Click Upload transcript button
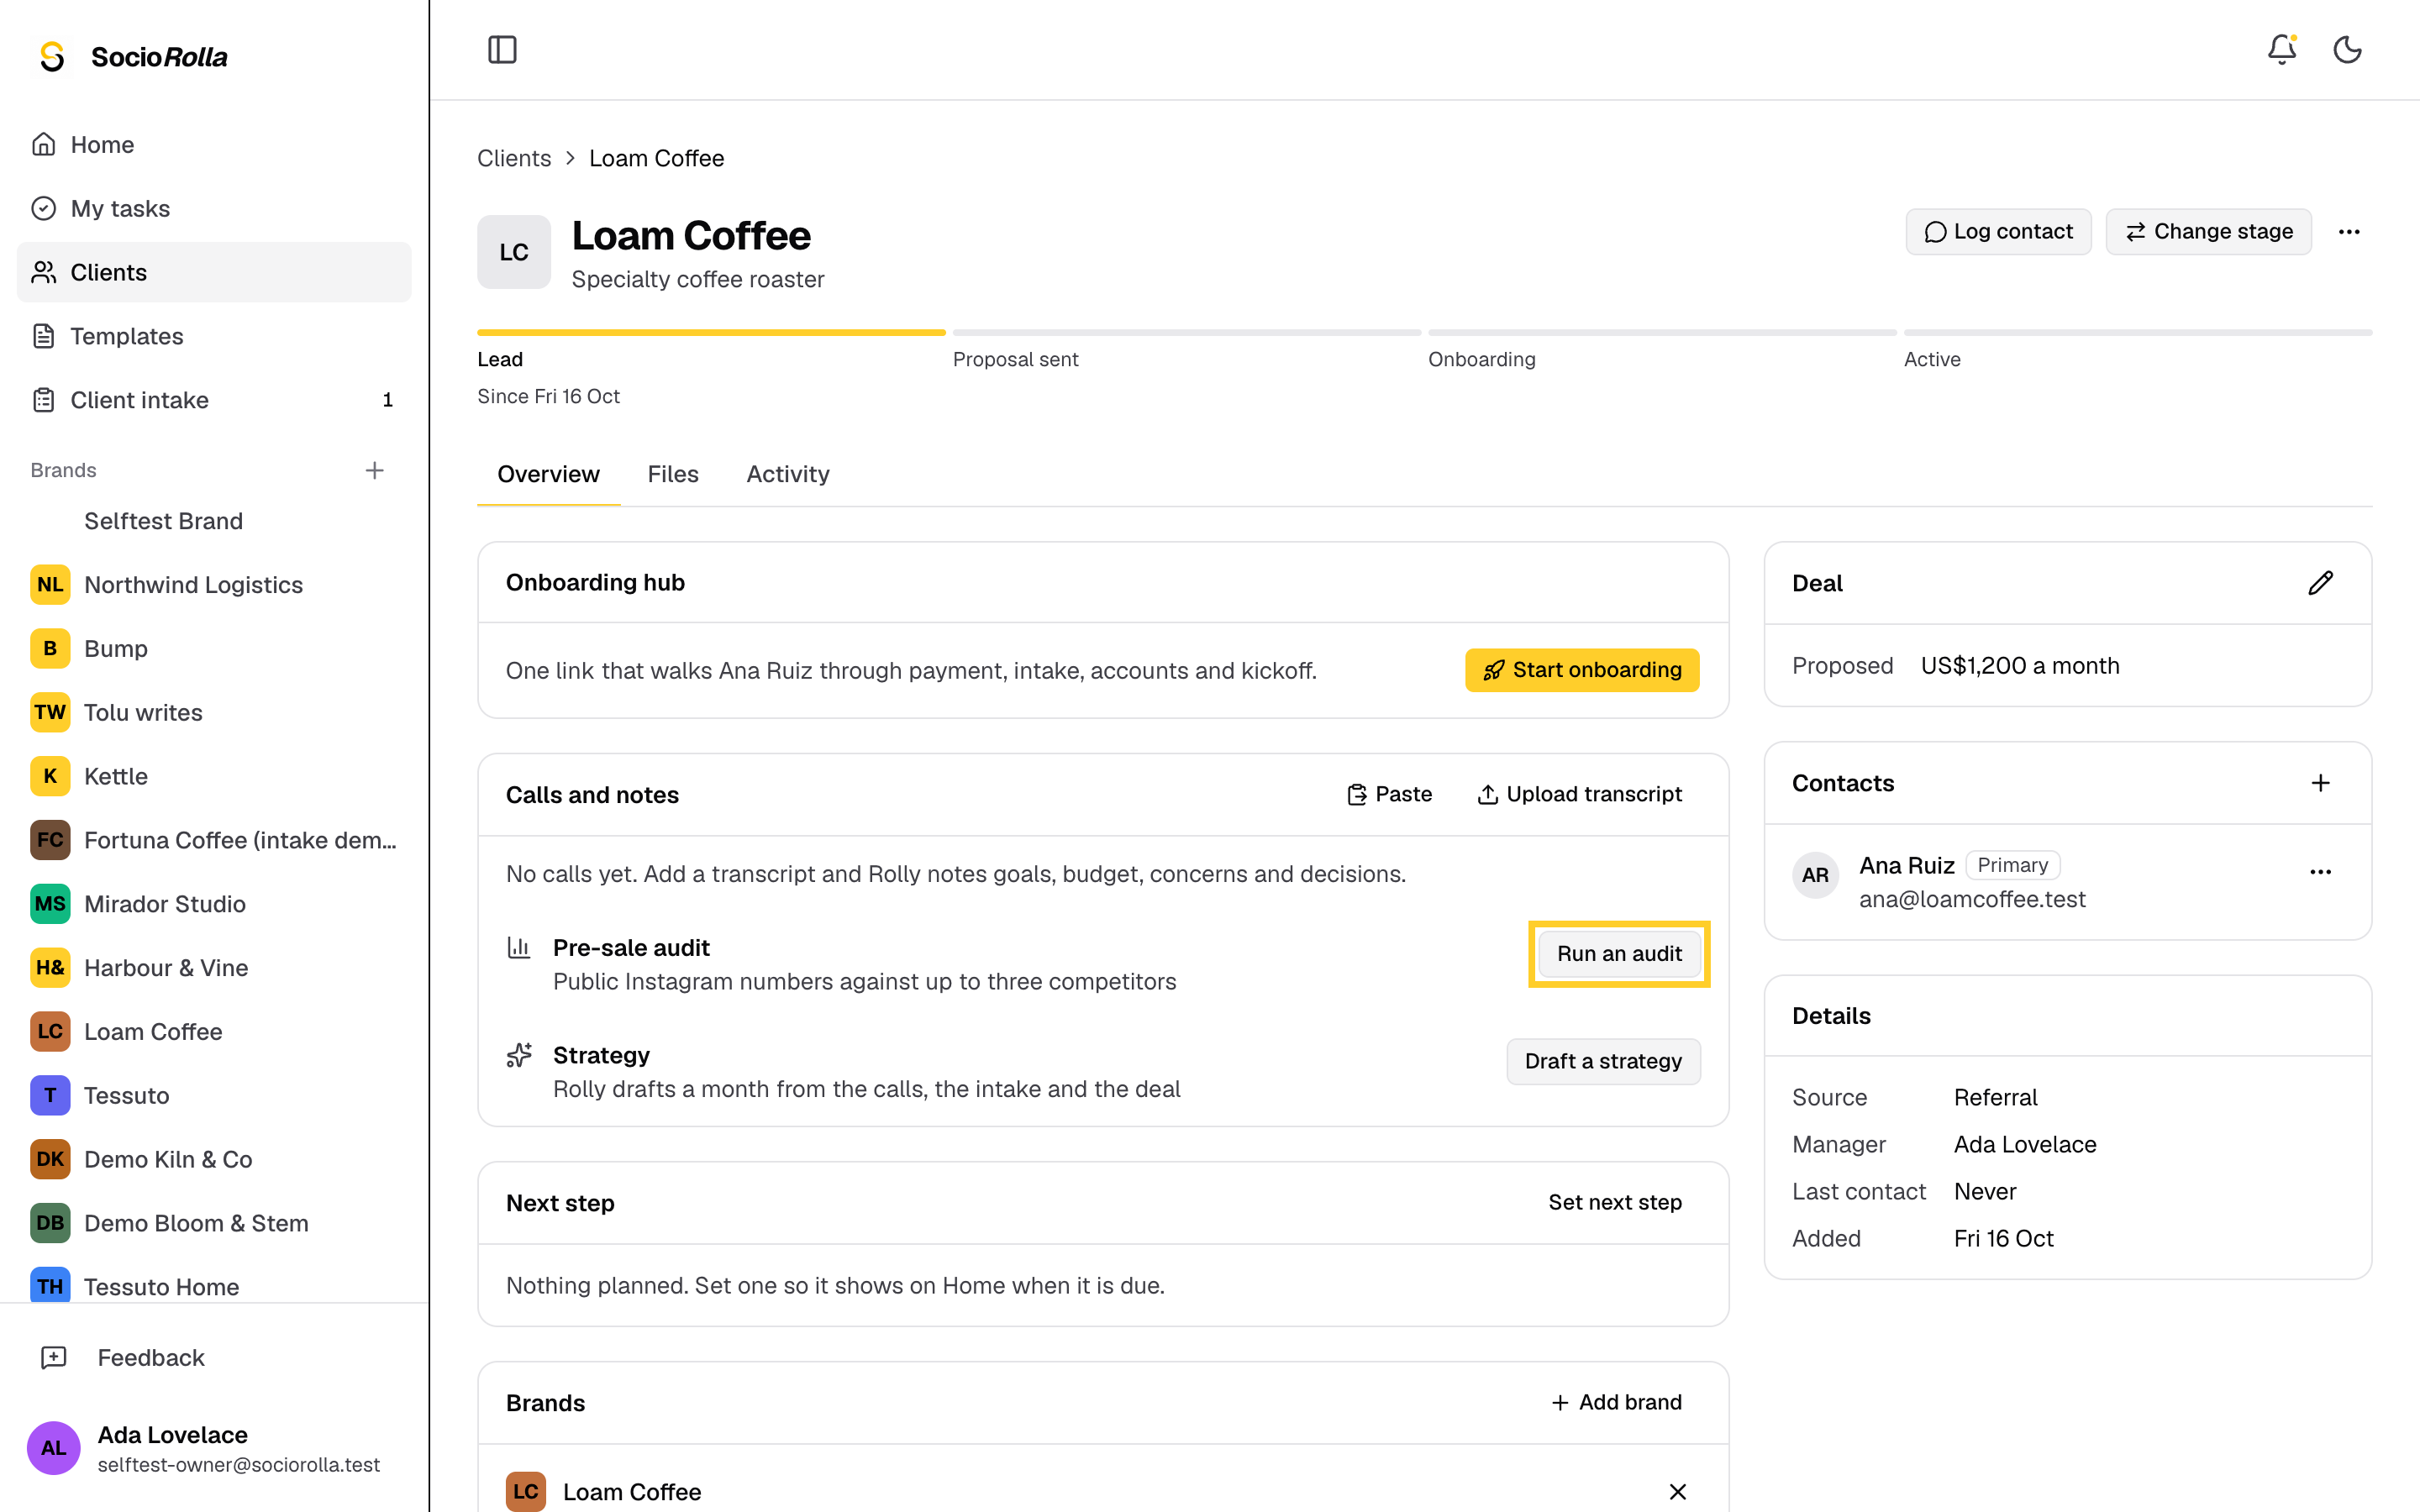Image resolution: width=2420 pixels, height=1512 pixels. (1580, 794)
